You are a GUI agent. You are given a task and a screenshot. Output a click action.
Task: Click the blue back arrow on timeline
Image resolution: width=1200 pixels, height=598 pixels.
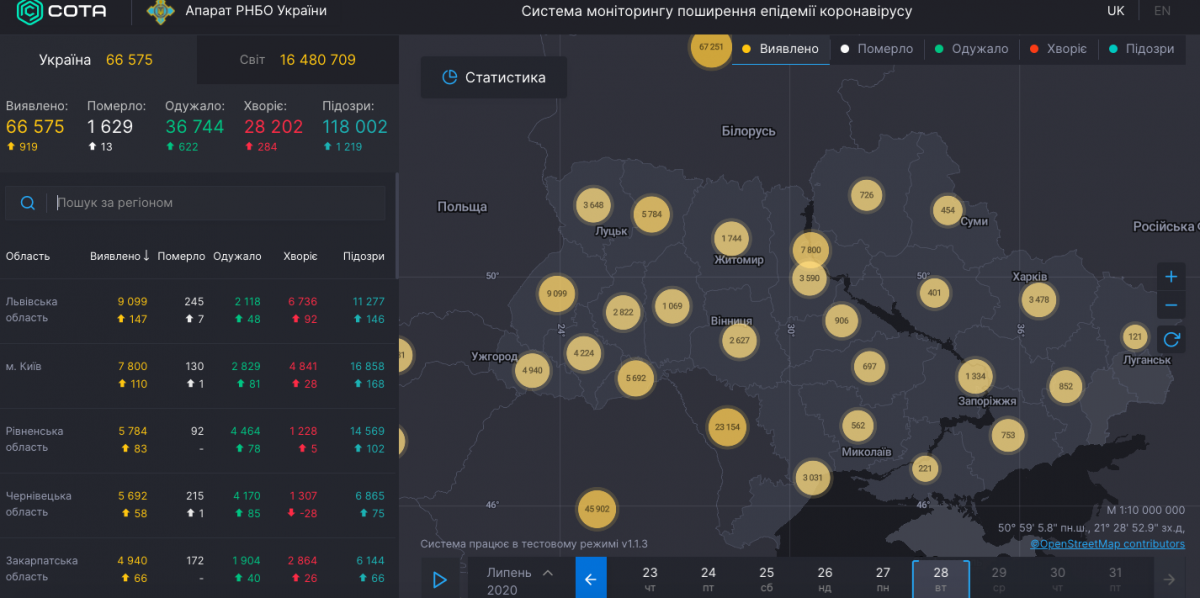tap(590, 578)
